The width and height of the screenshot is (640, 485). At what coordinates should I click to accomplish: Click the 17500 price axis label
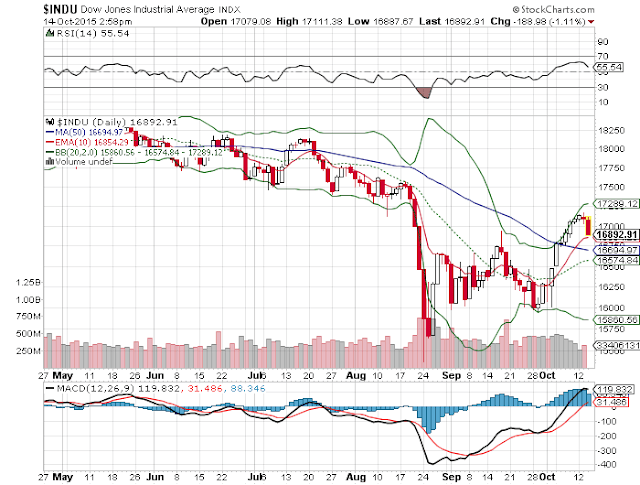pyautogui.click(x=611, y=187)
